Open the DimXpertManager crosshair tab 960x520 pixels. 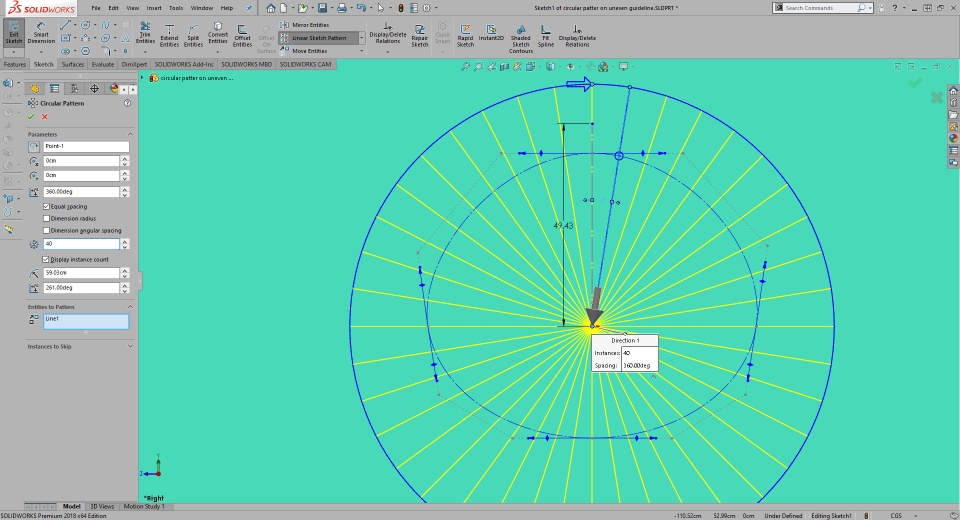point(94,89)
